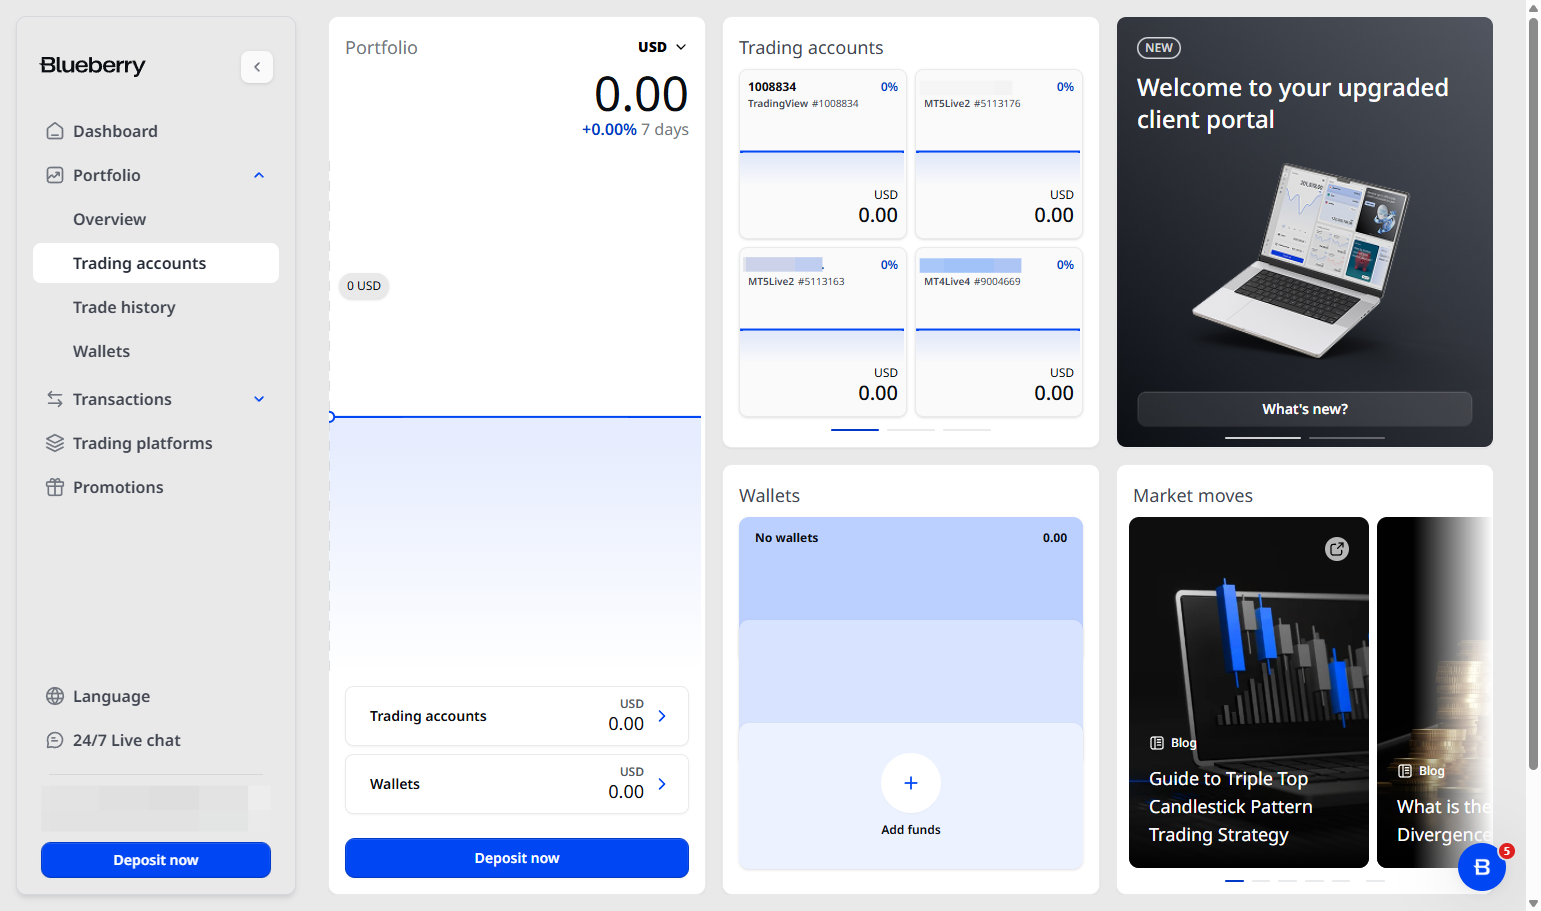
Task: Click the Blueberry logo
Action: [x=93, y=66]
